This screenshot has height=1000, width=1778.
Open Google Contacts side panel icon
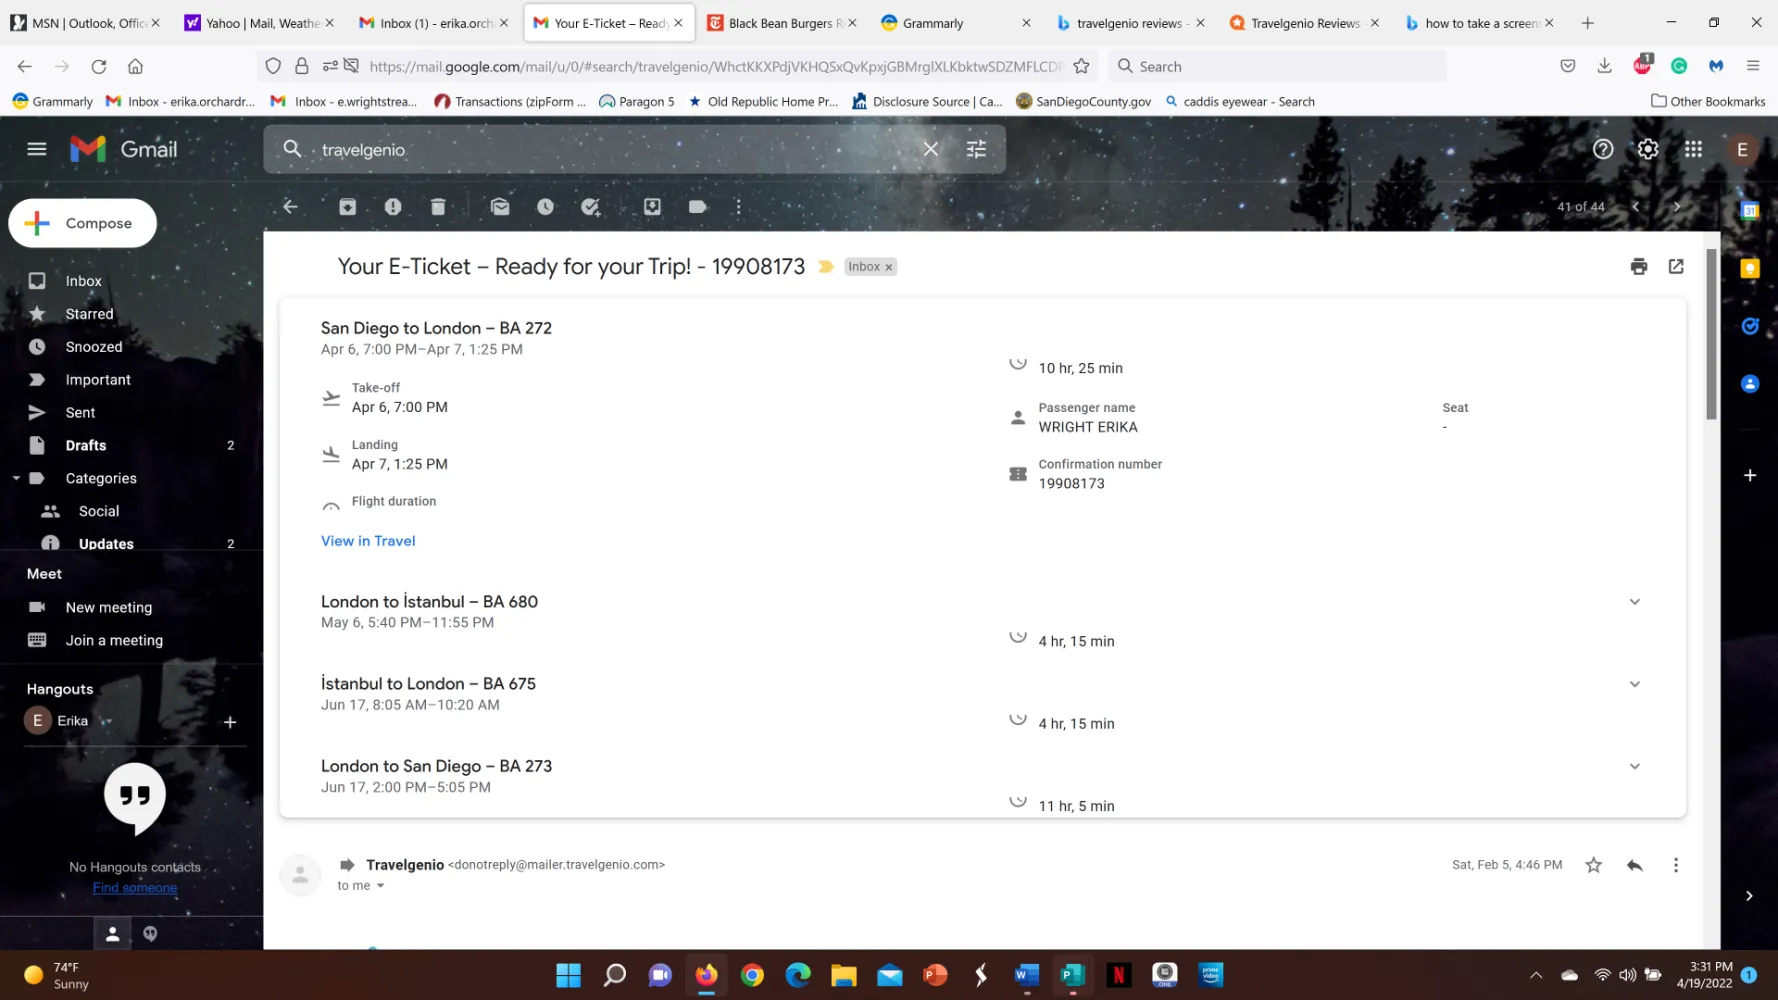[1749, 384]
